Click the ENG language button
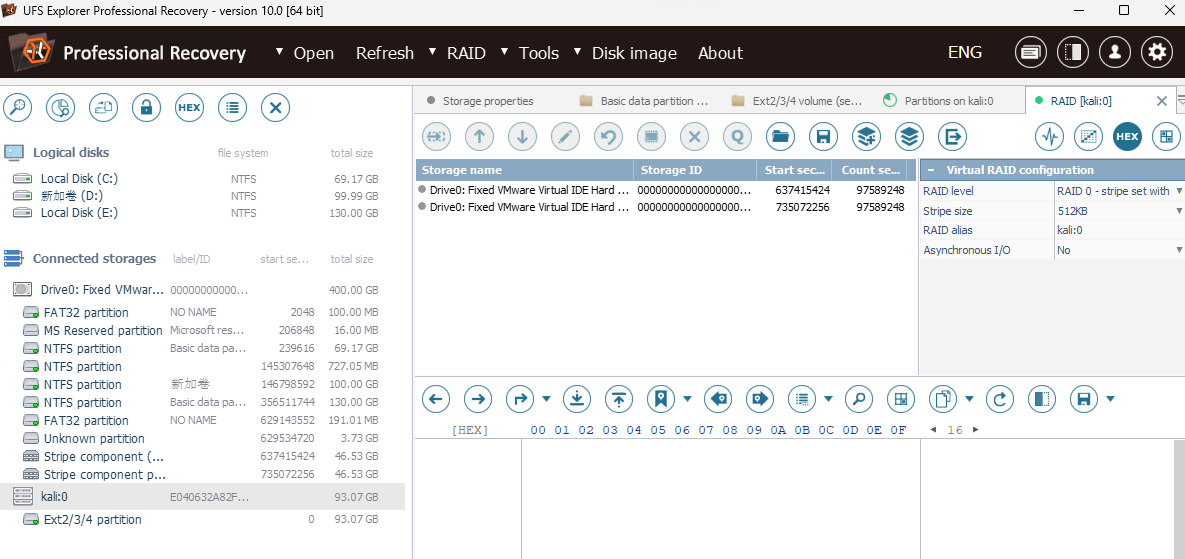1185x559 pixels. pyautogui.click(x=965, y=52)
